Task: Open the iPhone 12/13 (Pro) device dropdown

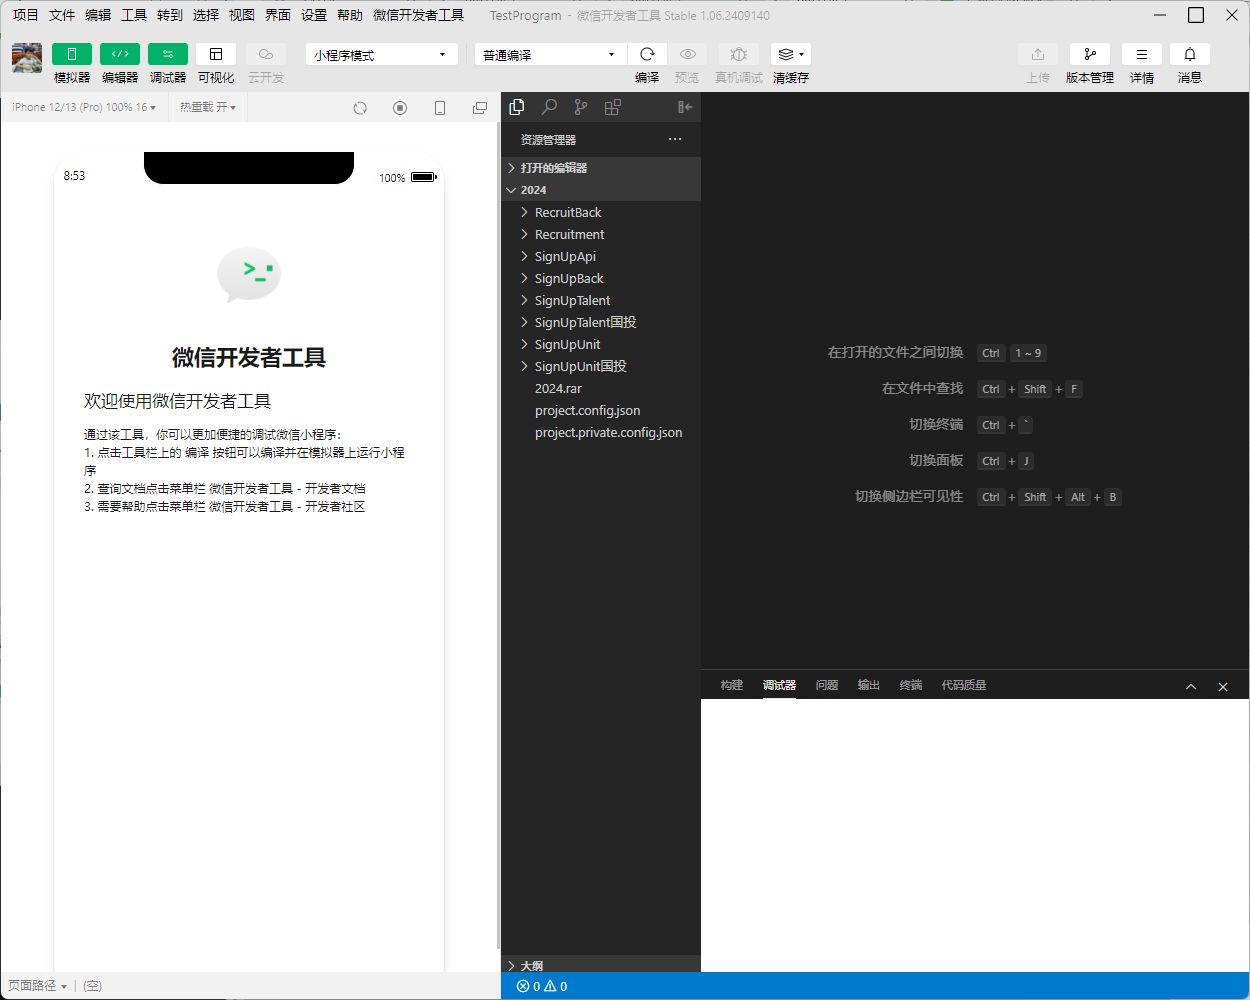Action: (x=84, y=107)
